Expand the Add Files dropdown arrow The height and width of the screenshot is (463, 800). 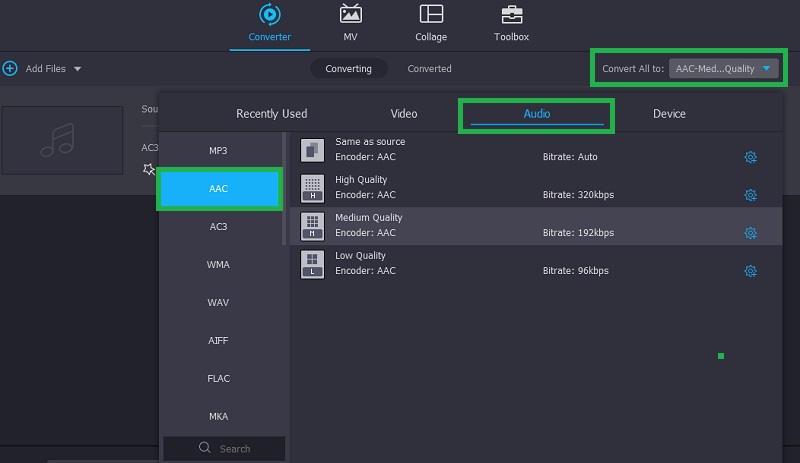click(x=77, y=69)
